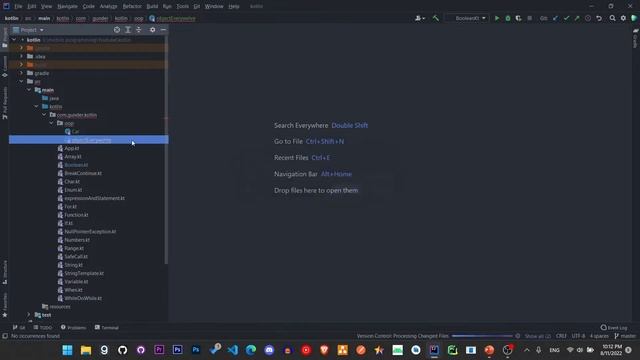Open the Favorites star tool window
Image resolution: width=640 pixels, height=360 pixels.
pos(4,305)
